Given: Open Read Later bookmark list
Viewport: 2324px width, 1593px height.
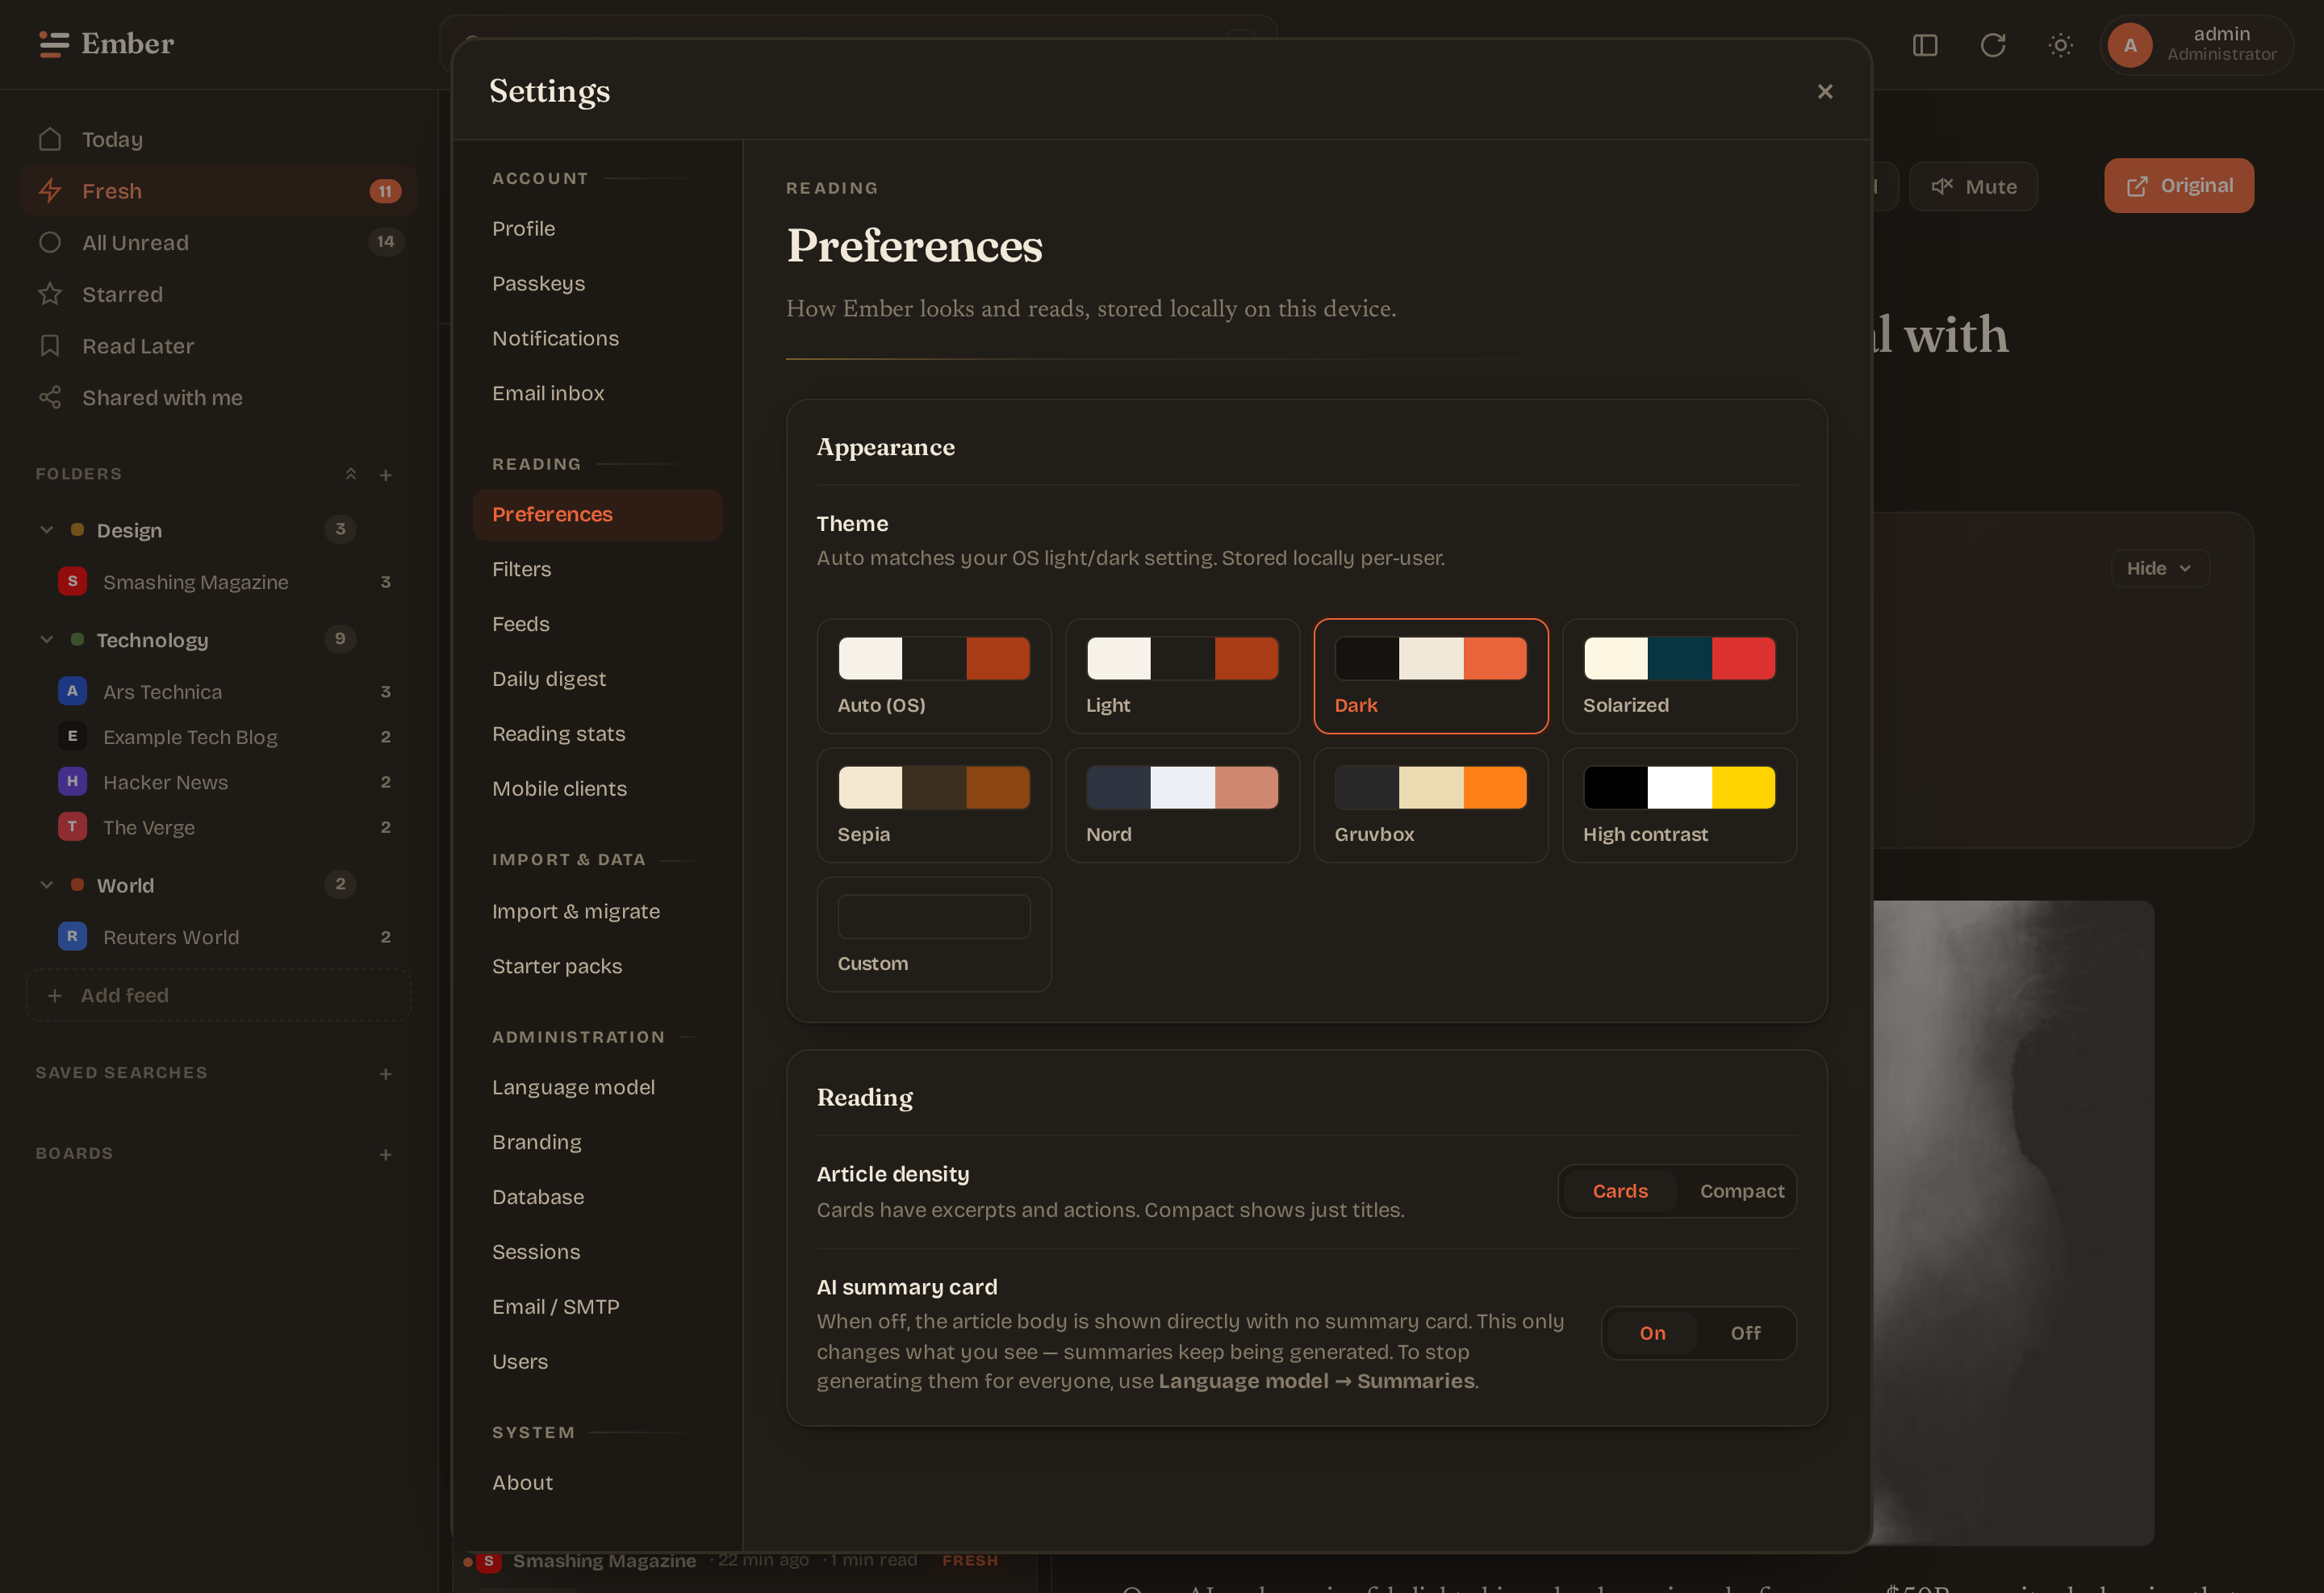Looking at the screenshot, I should coord(218,346).
